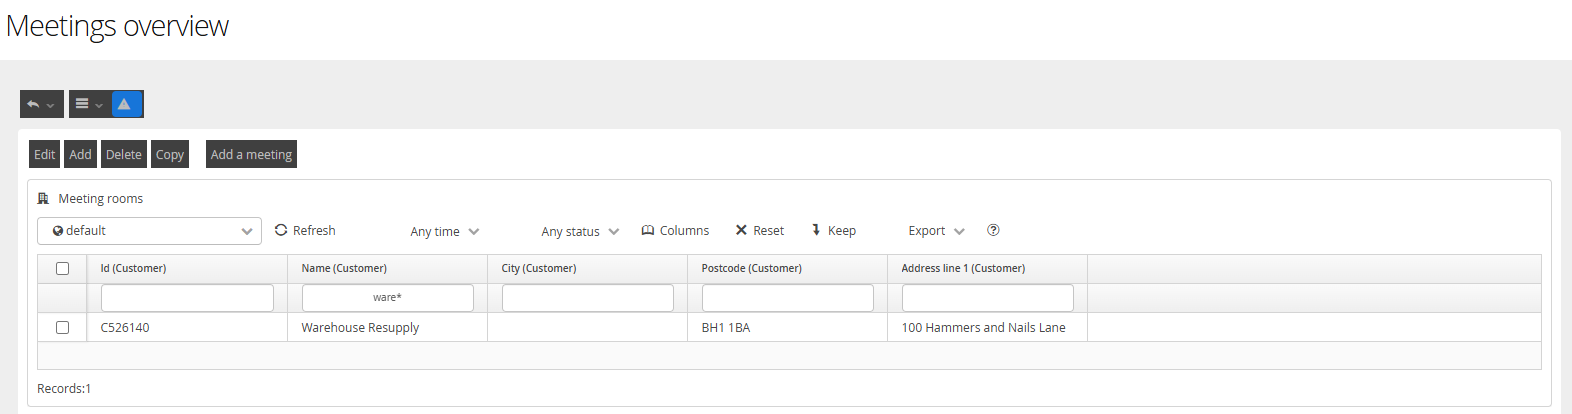Click the Refresh icon
This screenshot has width=1572, height=414.
[281, 230]
